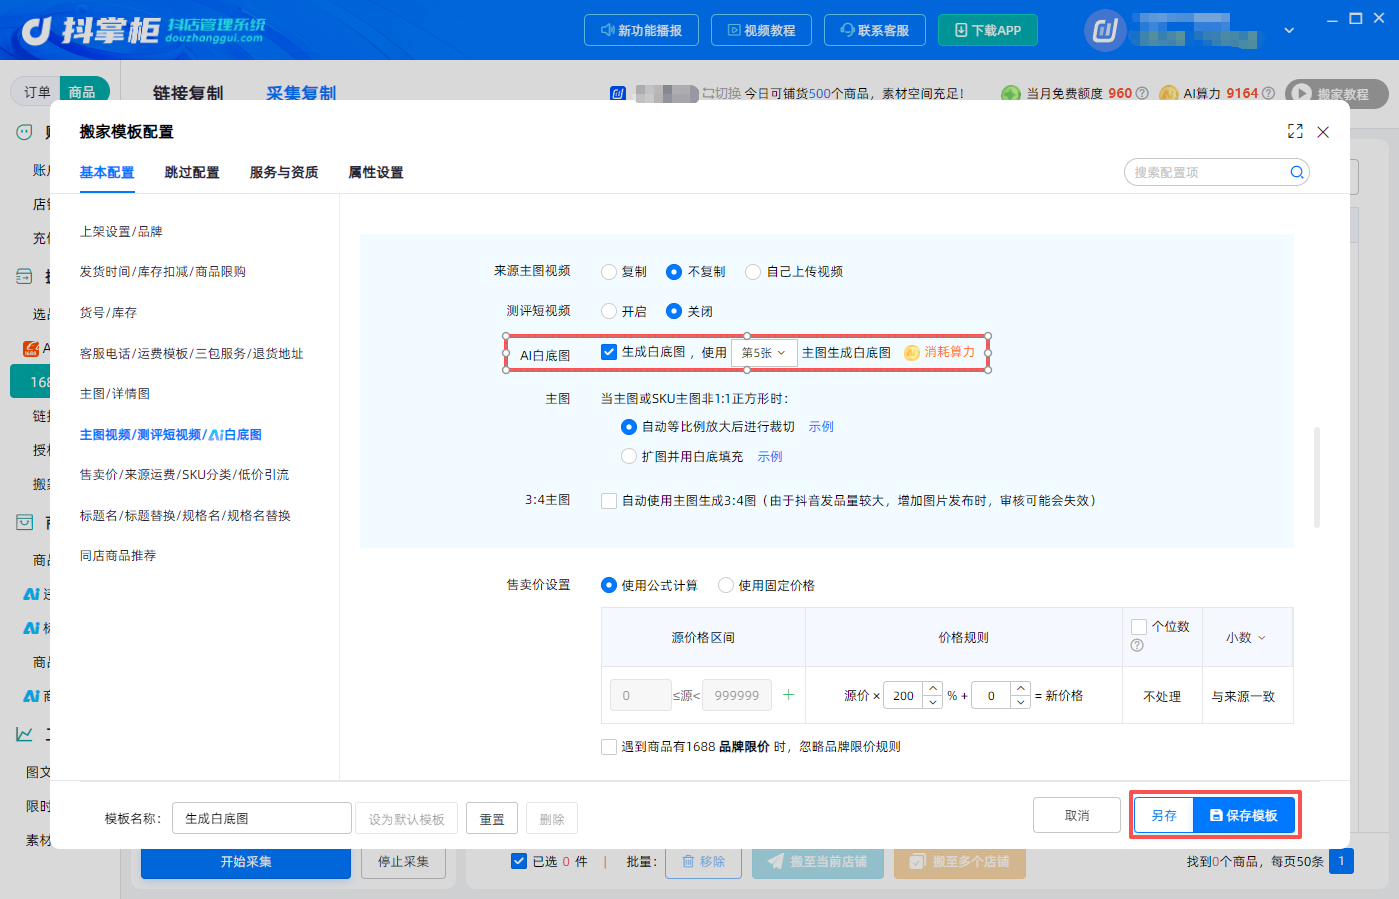This screenshot has height=899, width=1399.
Task: Open the 采集复制 tab
Action: (x=301, y=93)
